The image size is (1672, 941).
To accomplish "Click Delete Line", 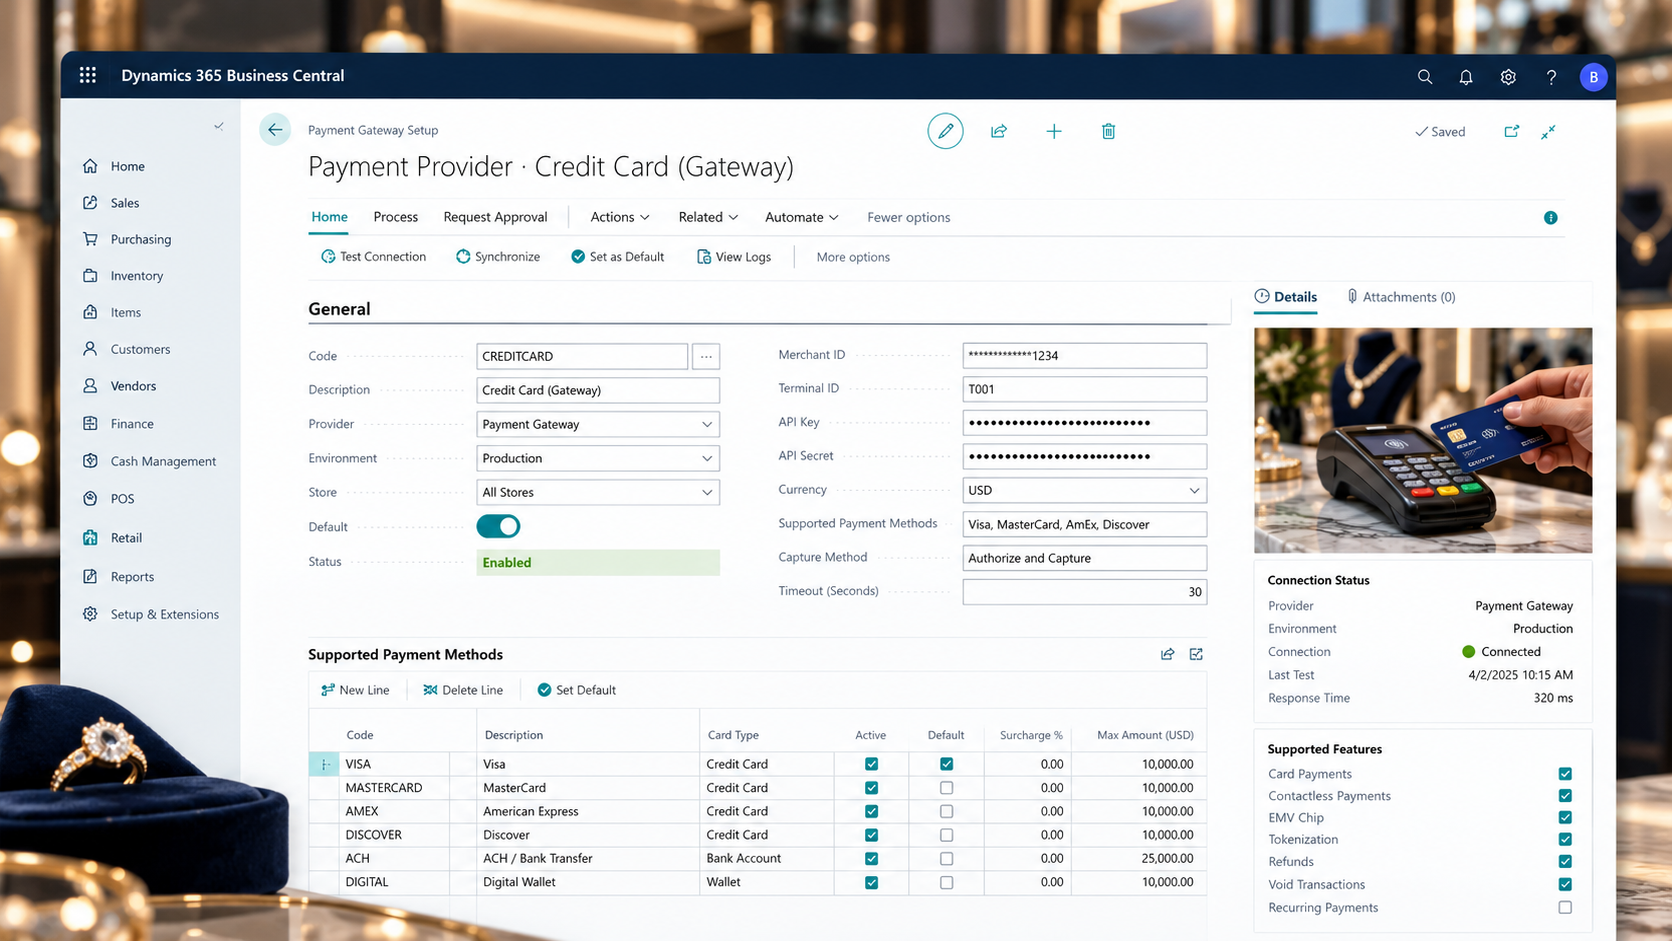I will coord(463,690).
